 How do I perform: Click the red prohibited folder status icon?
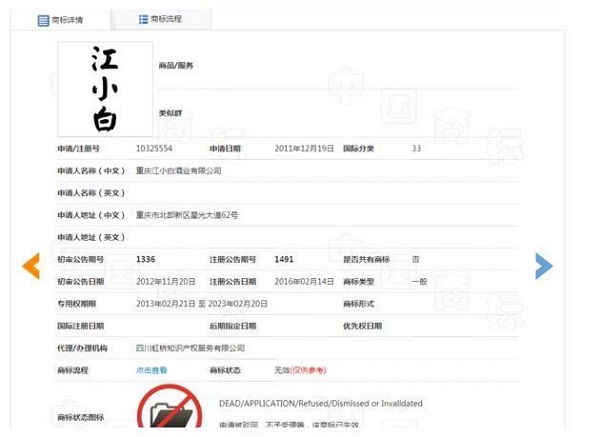coord(169,410)
